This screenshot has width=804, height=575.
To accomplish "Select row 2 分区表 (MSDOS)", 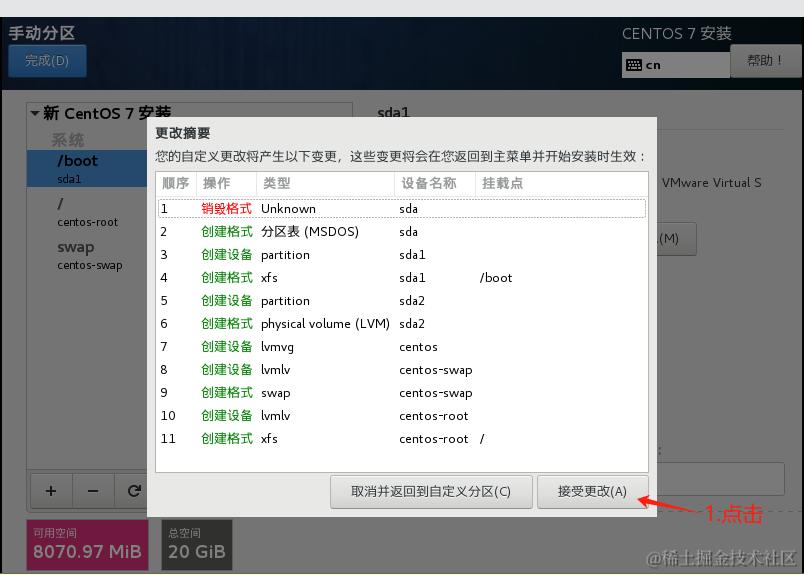I will click(x=402, y=232).
